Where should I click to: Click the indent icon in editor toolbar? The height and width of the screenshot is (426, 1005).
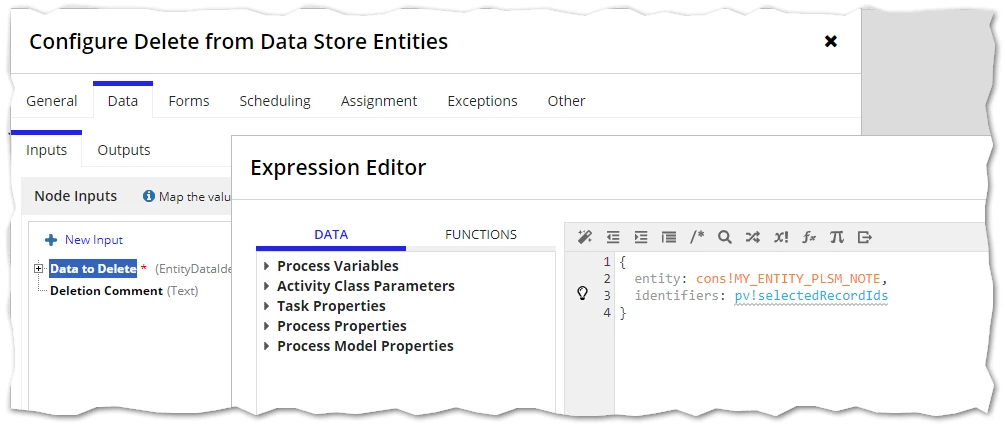641,237
